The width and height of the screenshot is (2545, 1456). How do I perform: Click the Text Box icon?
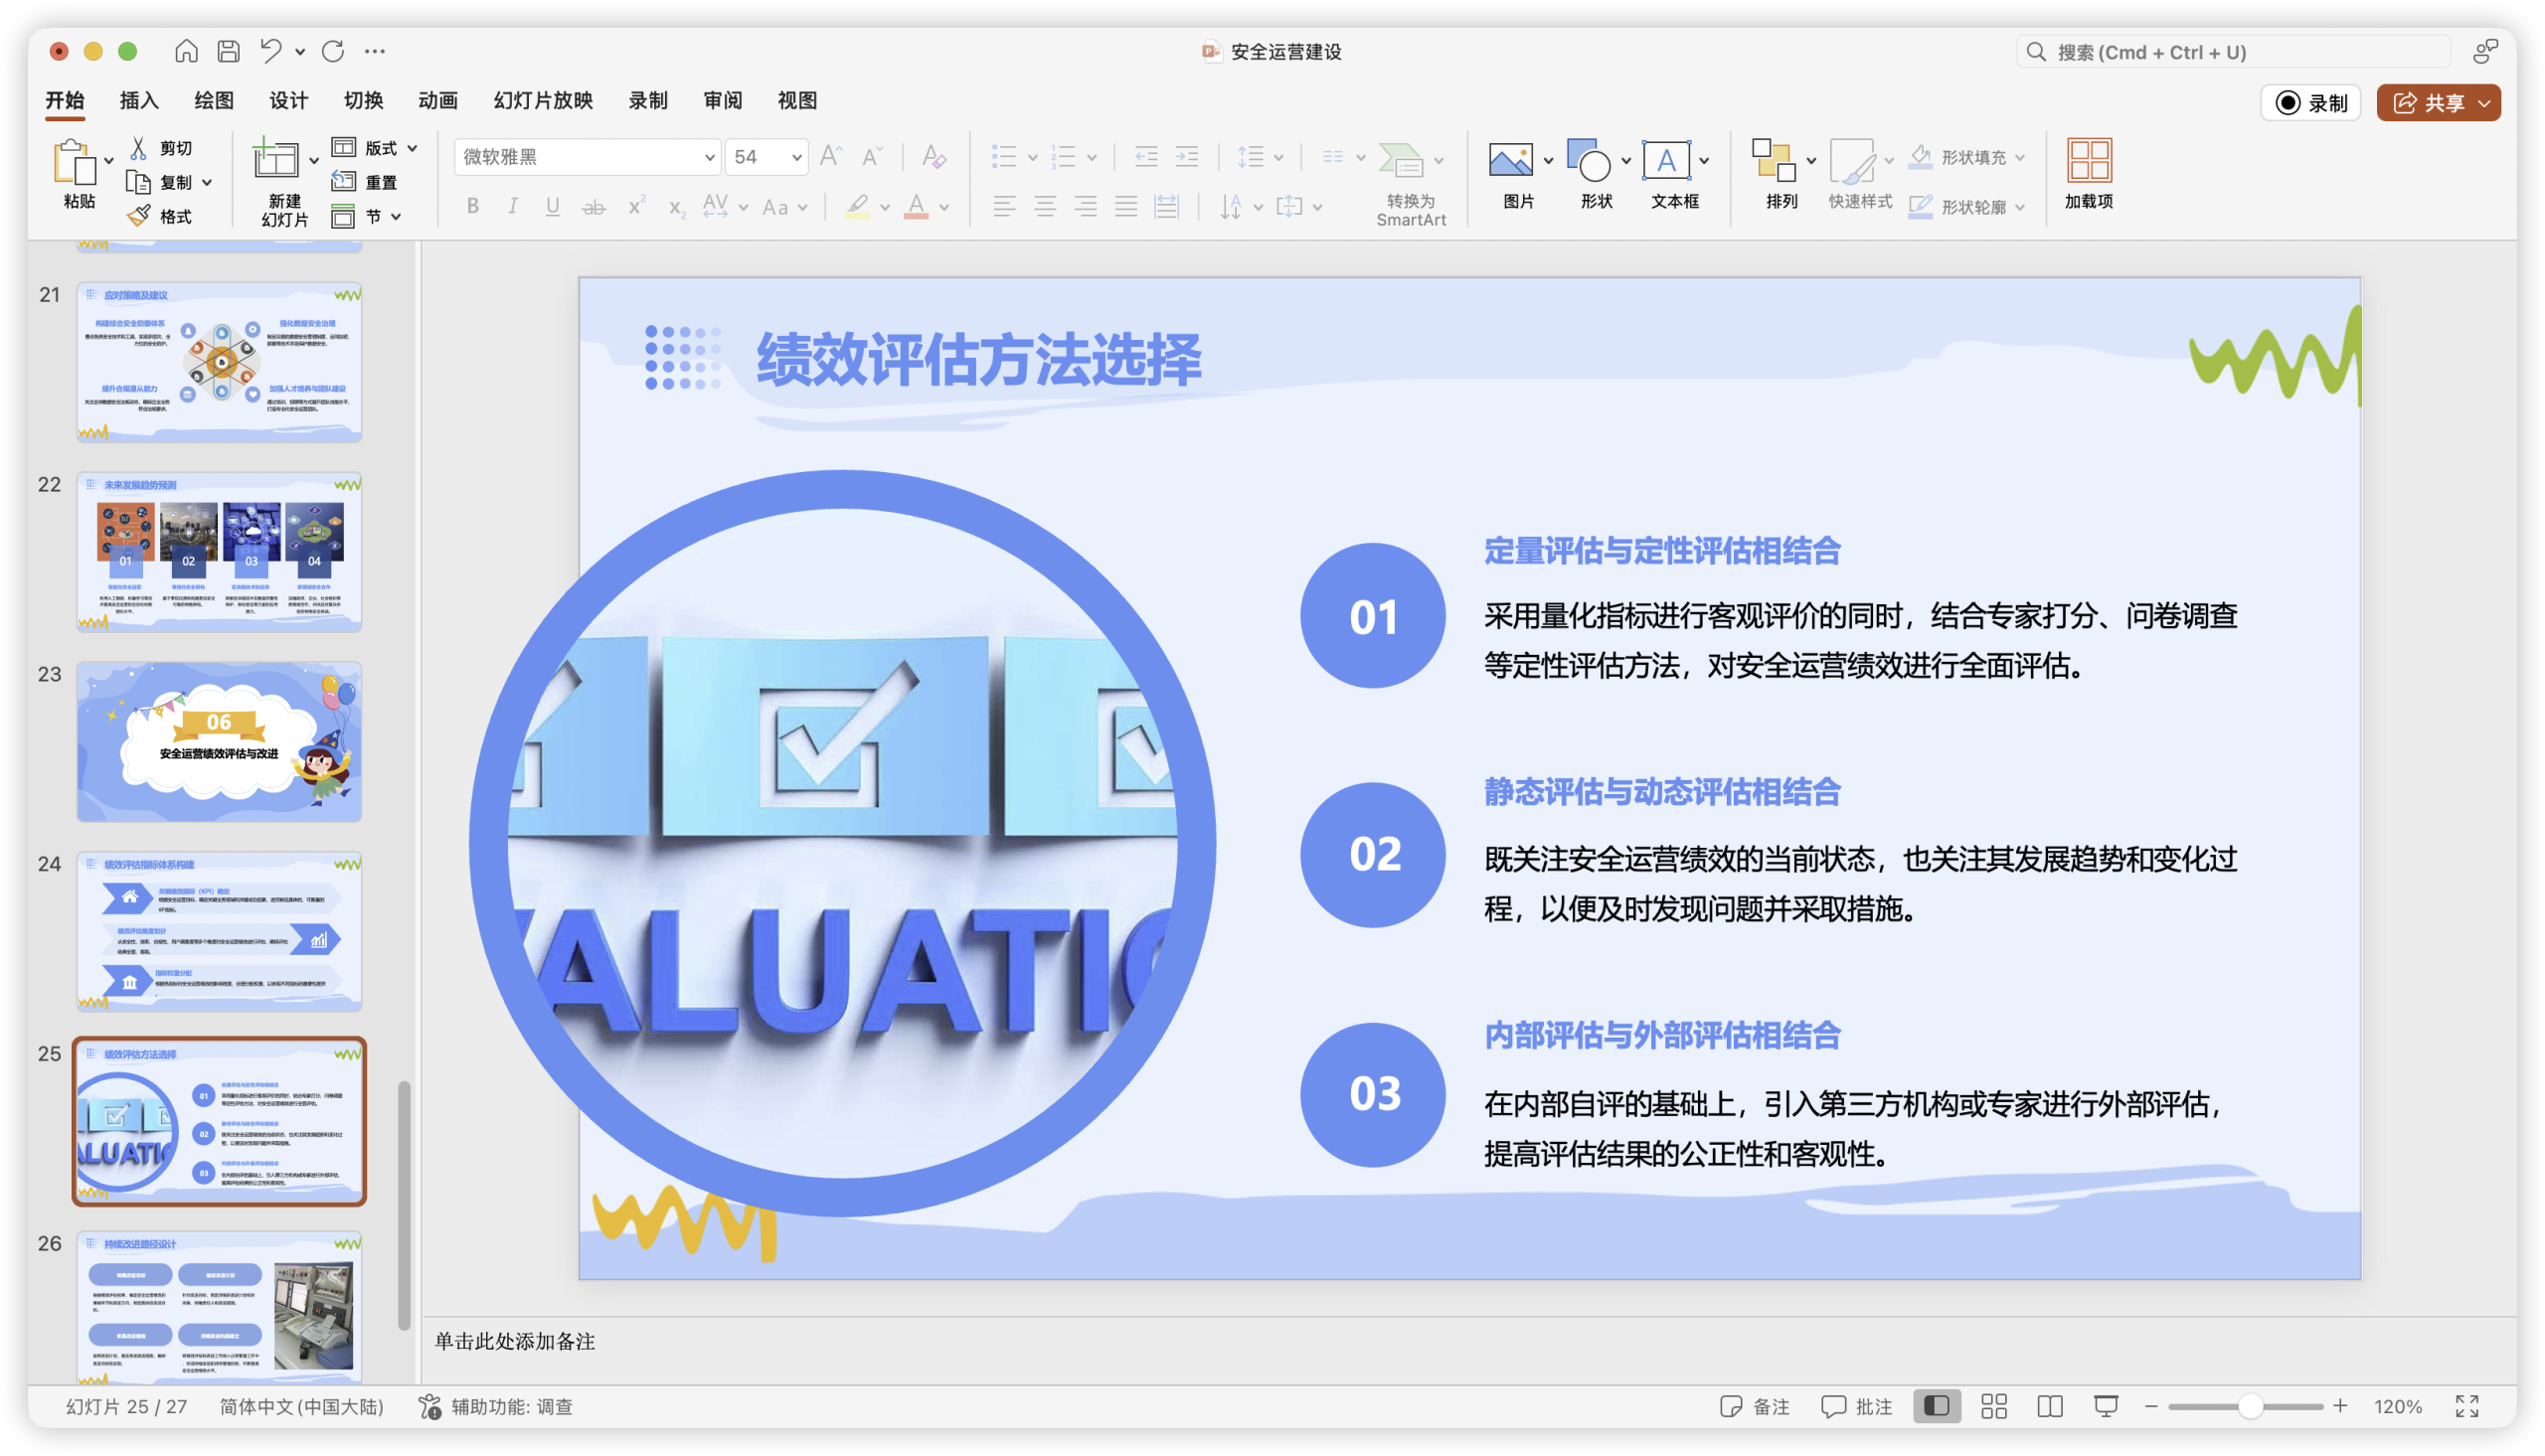tap(1666, 160)
